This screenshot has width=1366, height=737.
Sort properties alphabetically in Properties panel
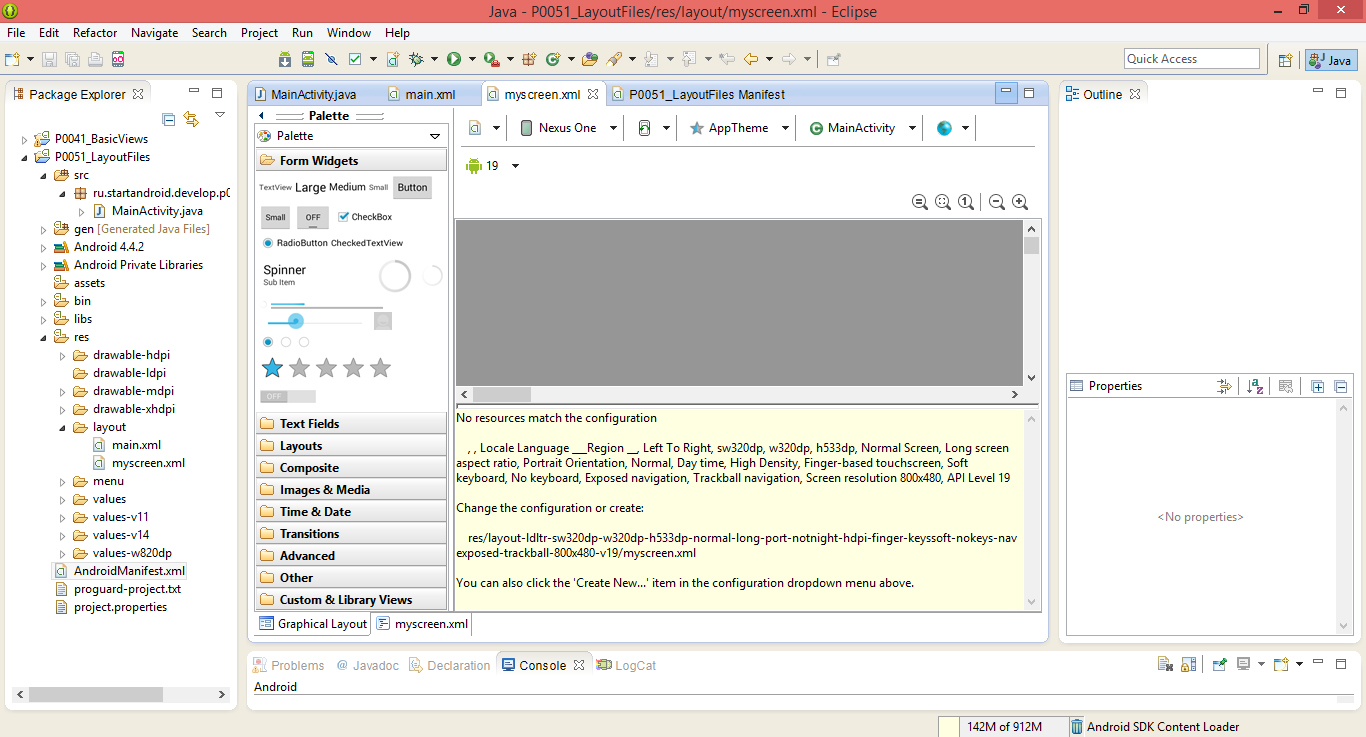[x=1255, y=386]
